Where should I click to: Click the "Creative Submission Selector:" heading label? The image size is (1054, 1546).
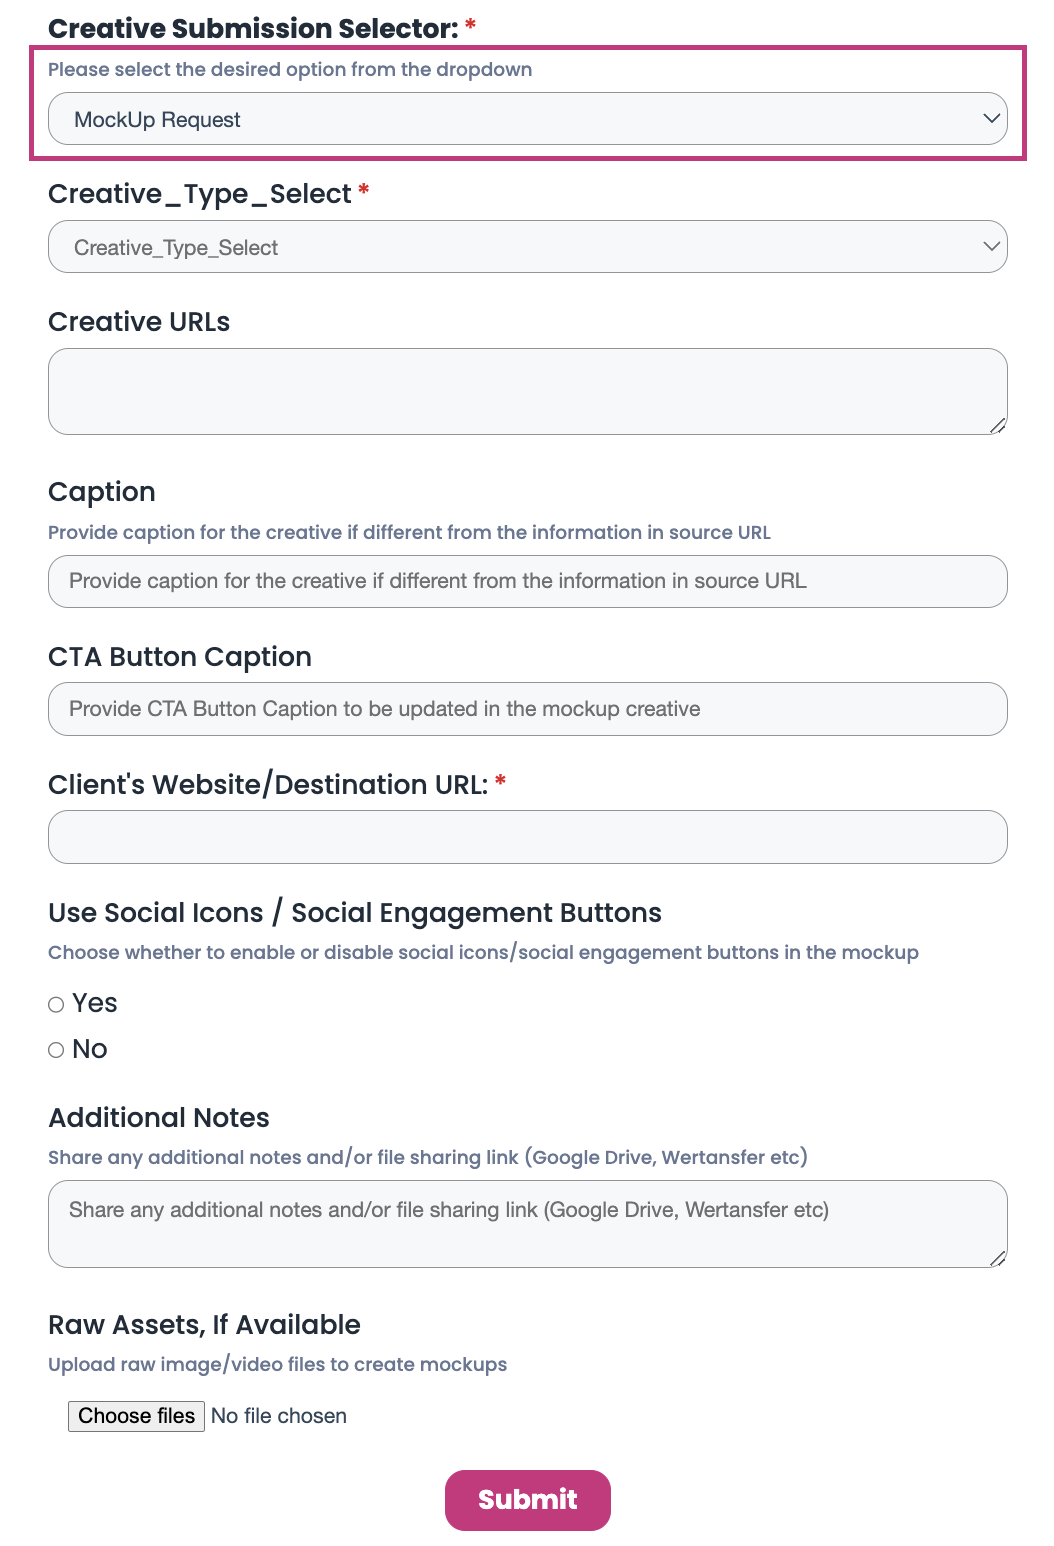click(x=253, y=29)
